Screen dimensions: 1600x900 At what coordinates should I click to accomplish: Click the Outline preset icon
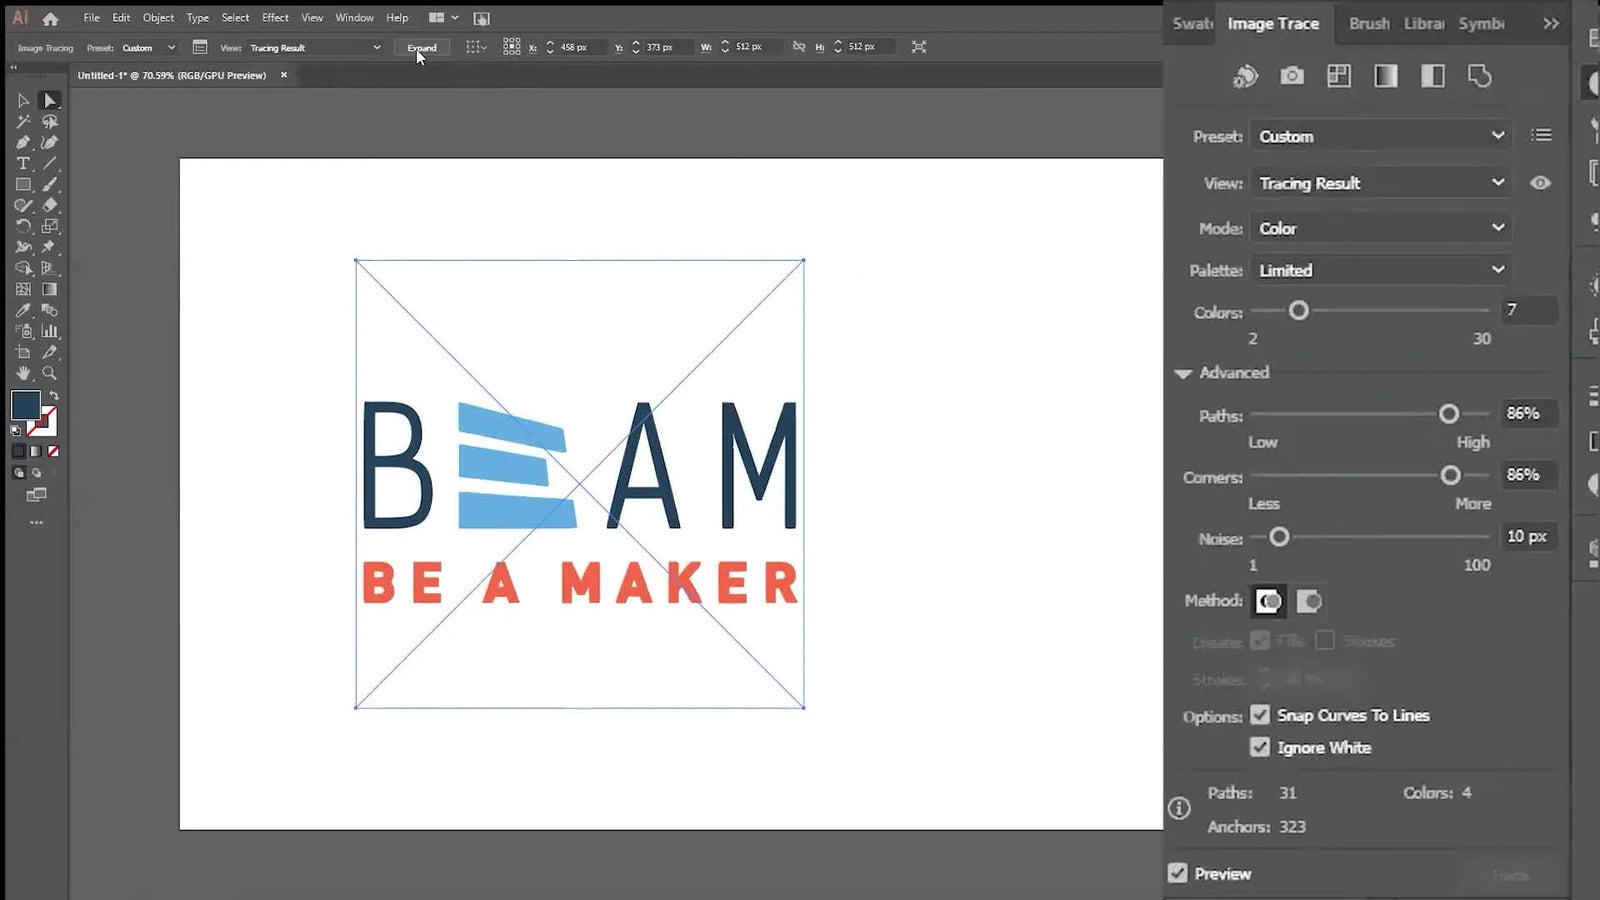[1480, 76]
